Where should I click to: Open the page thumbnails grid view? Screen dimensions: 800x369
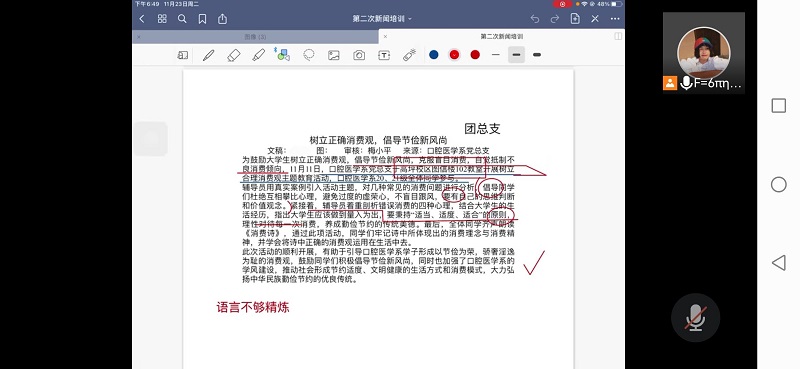click(x=162, y=19)
